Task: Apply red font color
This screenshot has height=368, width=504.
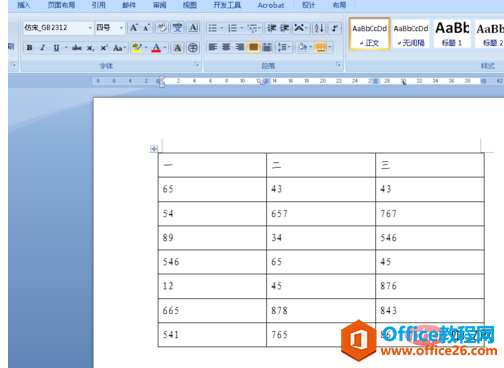Action: (x=156, y=48)
